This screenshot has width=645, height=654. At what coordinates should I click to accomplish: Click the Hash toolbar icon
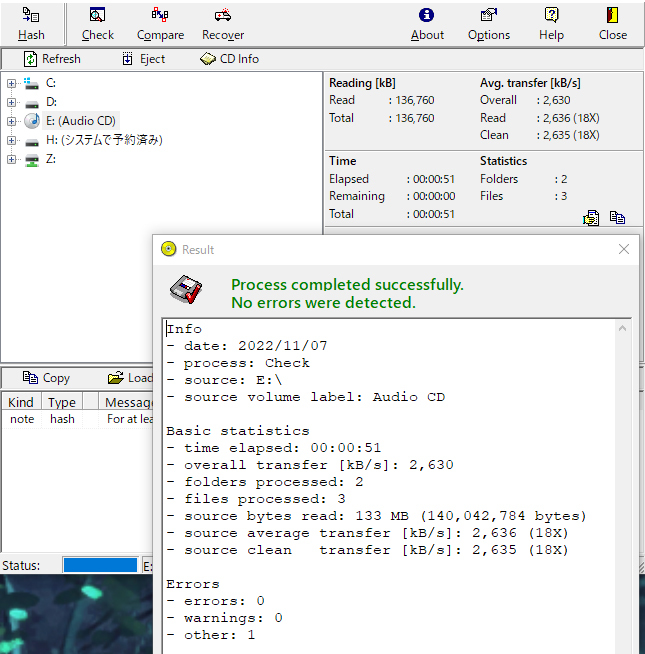tap(31, 23)
